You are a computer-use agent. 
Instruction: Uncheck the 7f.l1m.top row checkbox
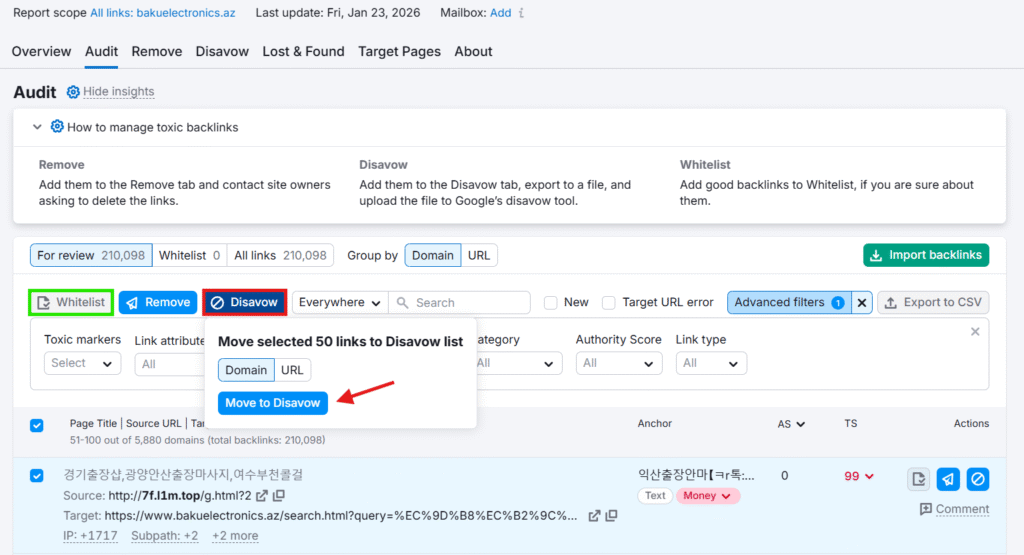37,475
